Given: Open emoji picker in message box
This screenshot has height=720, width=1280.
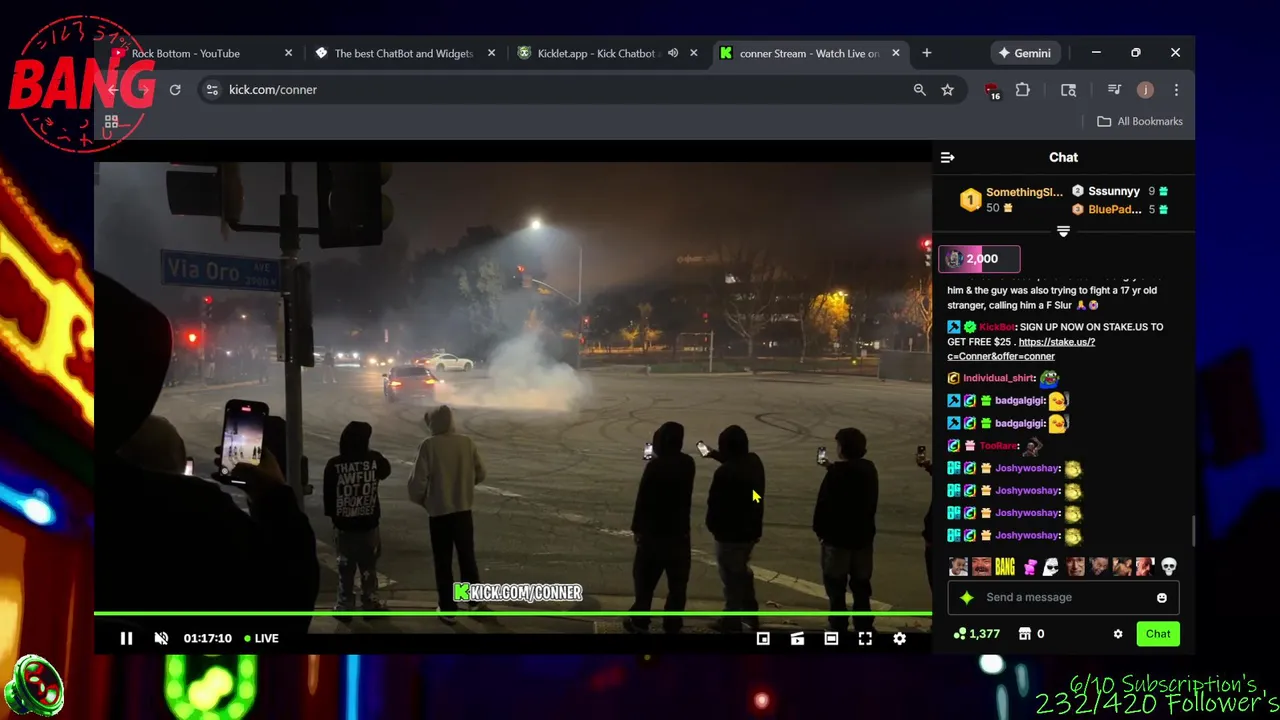Looking at the screenshot, I should pos(1162,598).
